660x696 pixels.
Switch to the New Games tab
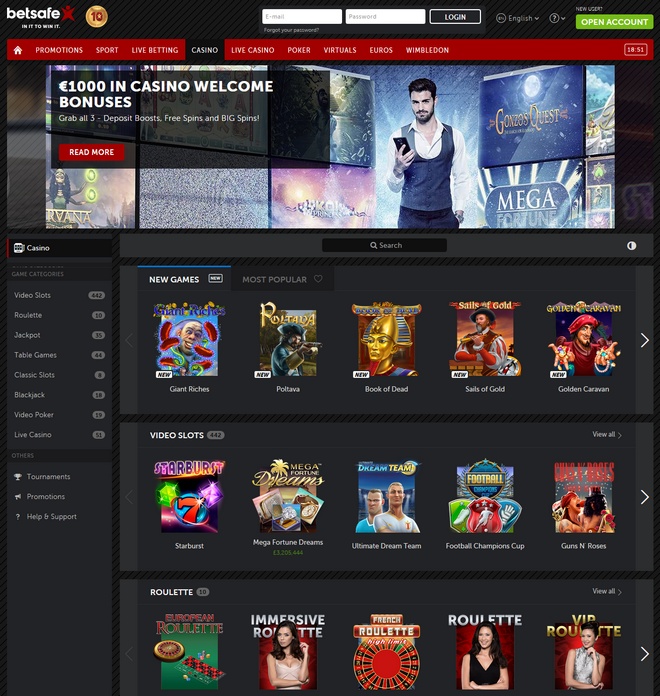click(184, 279)
